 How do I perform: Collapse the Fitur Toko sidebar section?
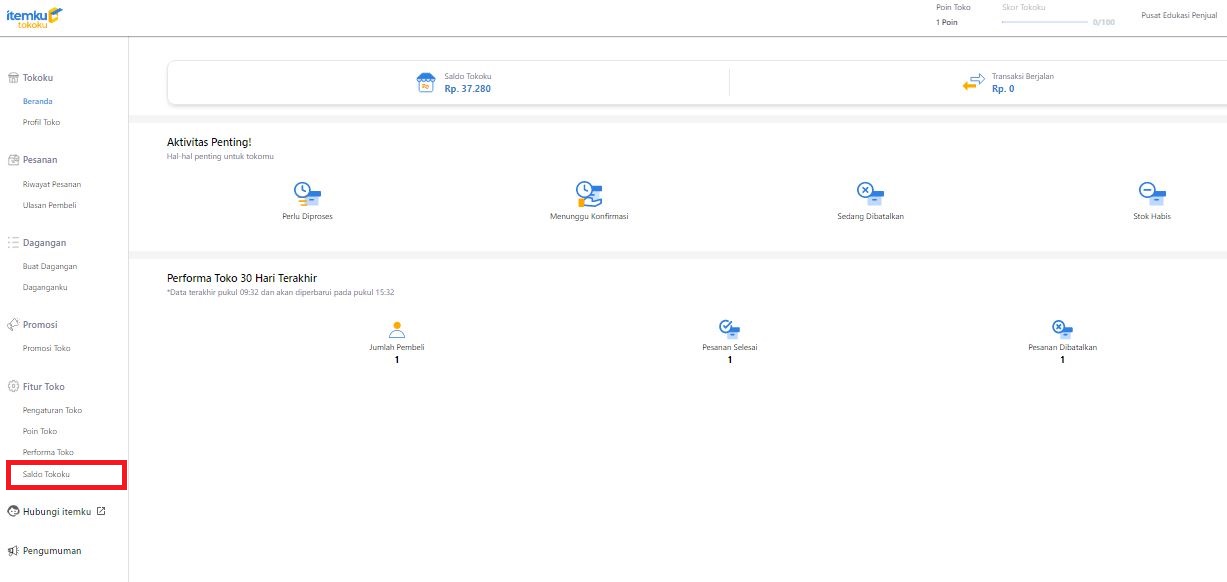[43, 387]
